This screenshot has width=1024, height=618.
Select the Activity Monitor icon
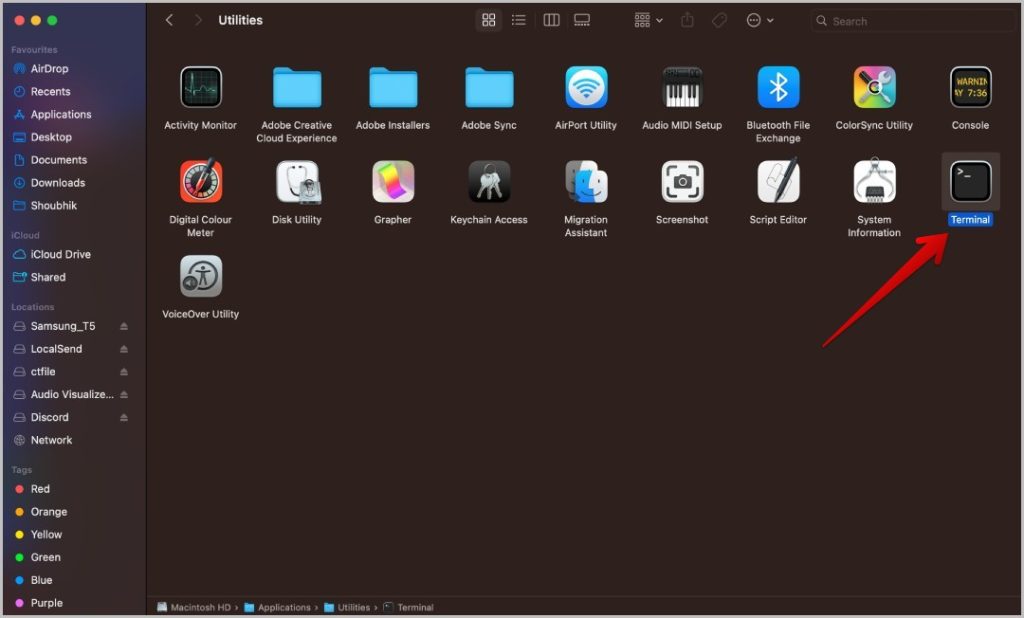click(200, 88)
